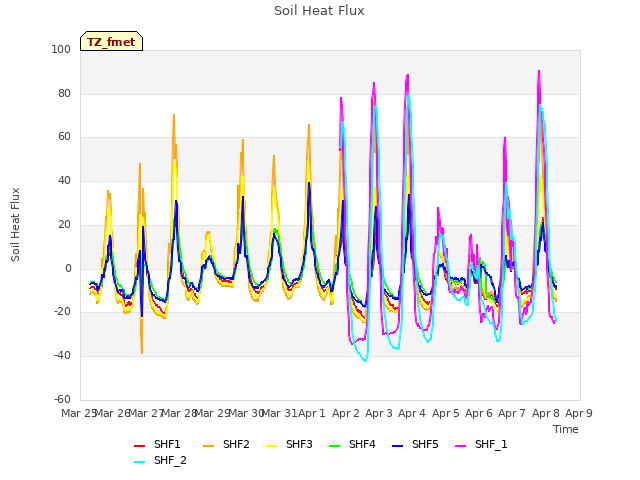The image size is (640, 480).
Task: Toggle SHF_2 series in legend
Action: [160, 461]
